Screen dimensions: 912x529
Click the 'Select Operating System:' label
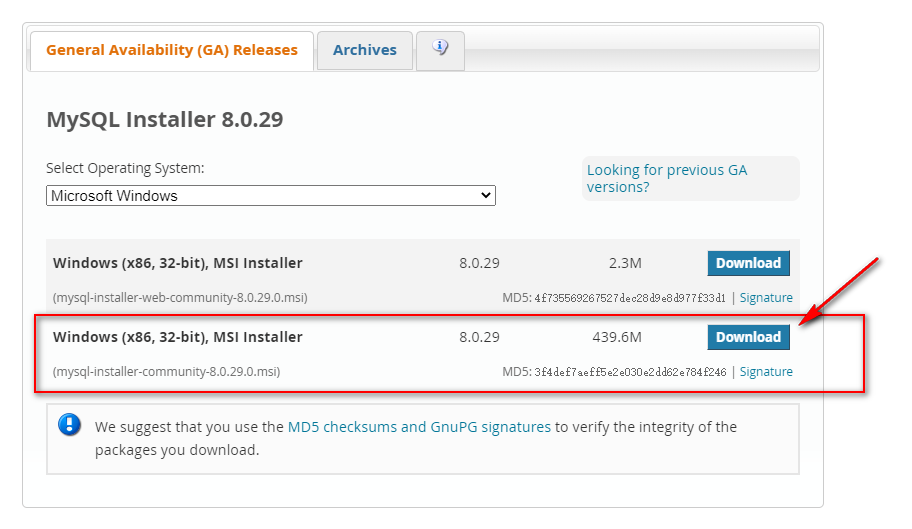(x=125, y=168)
